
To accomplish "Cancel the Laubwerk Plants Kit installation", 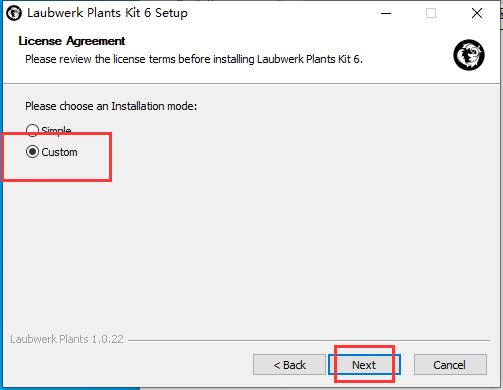I will (450, 365).
